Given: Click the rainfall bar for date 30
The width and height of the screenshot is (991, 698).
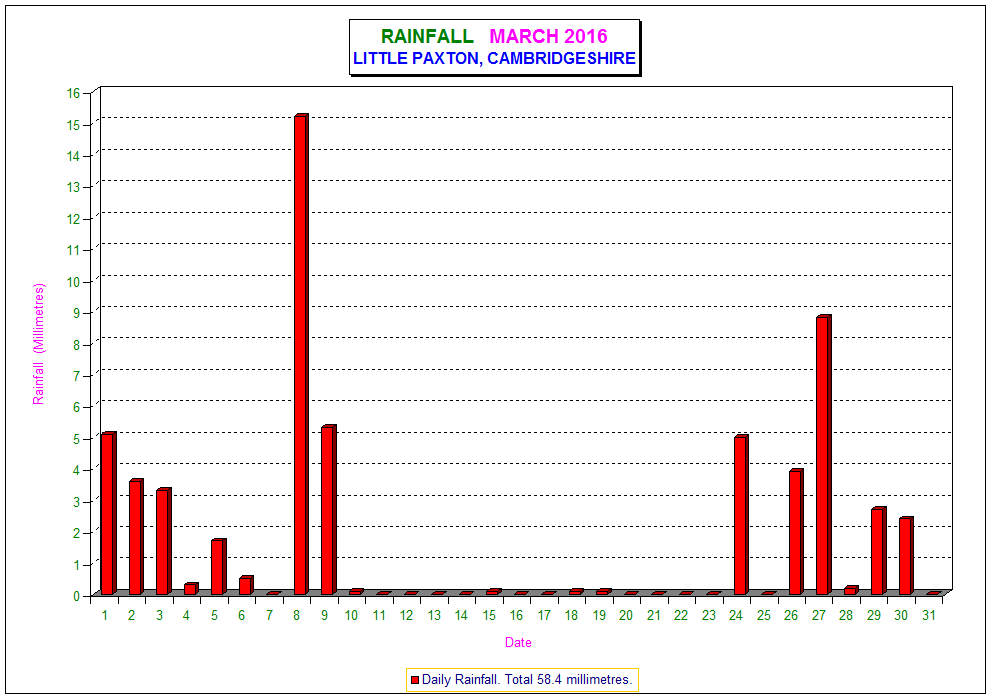Looking at the screenshot, I should (906, 556).
